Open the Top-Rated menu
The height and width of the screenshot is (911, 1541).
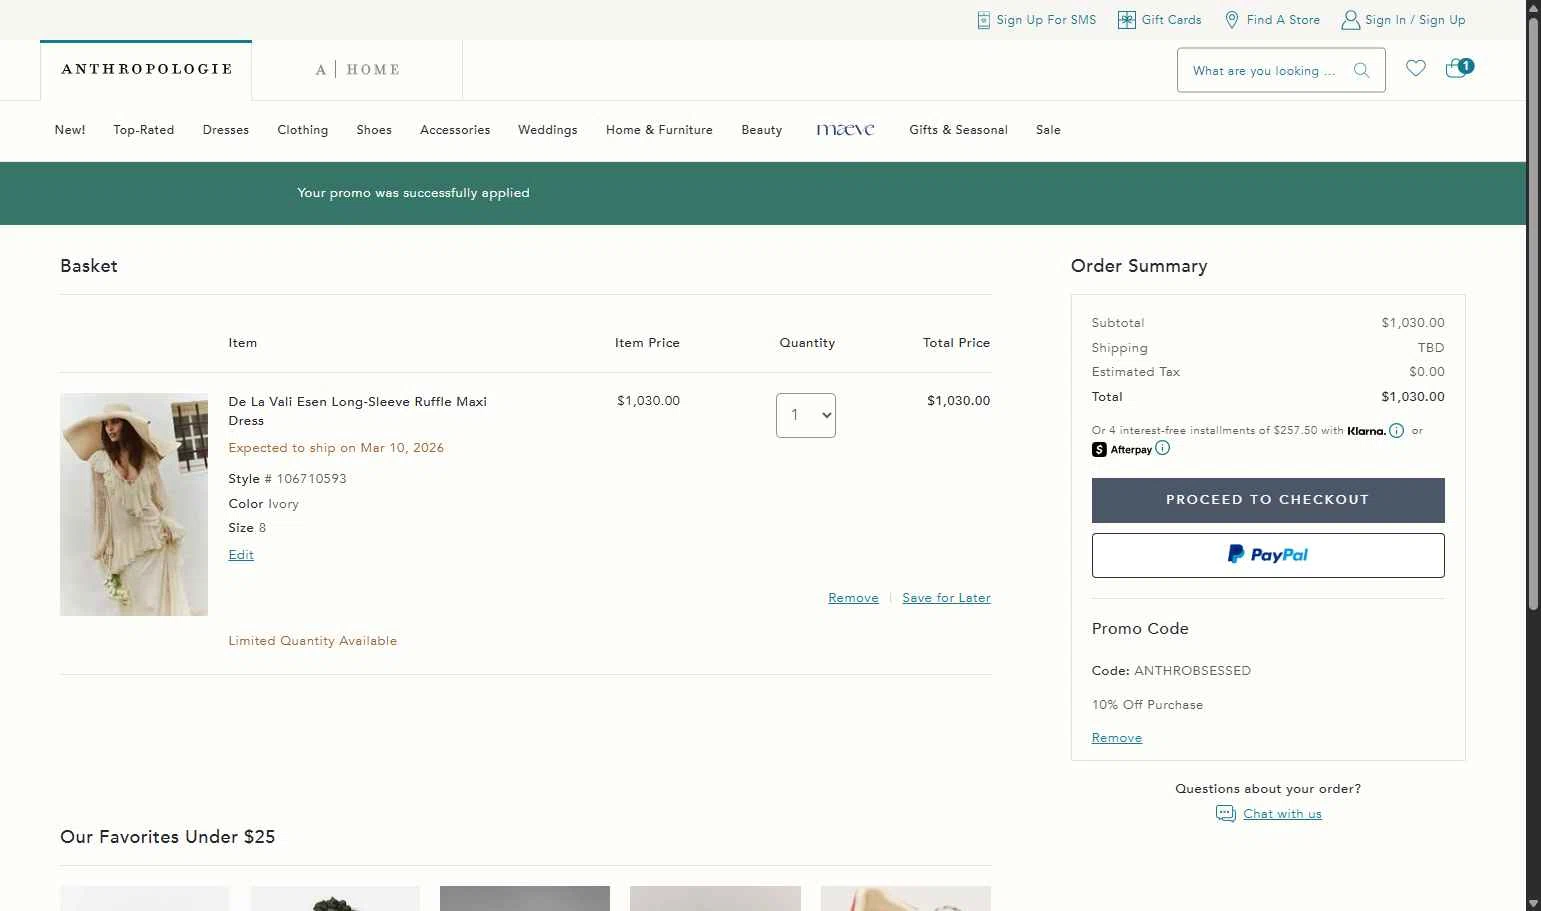[x=144, y=130]
